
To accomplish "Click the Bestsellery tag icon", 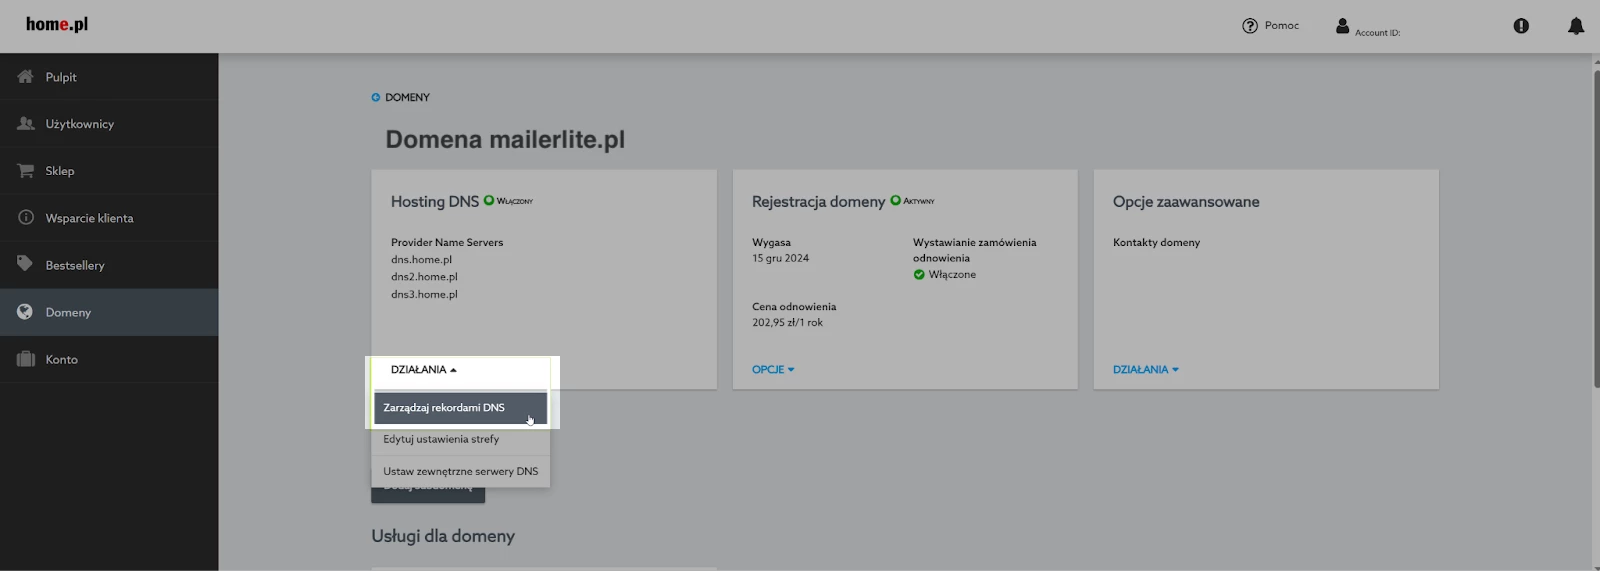I will click(x=26, y=264).
